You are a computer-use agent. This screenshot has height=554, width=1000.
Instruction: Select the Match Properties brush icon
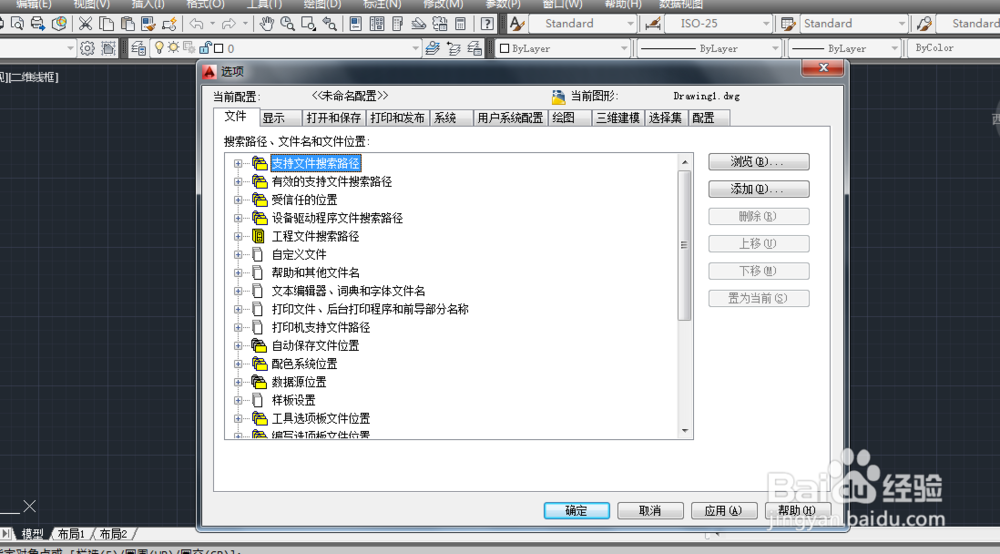[149, 24]
